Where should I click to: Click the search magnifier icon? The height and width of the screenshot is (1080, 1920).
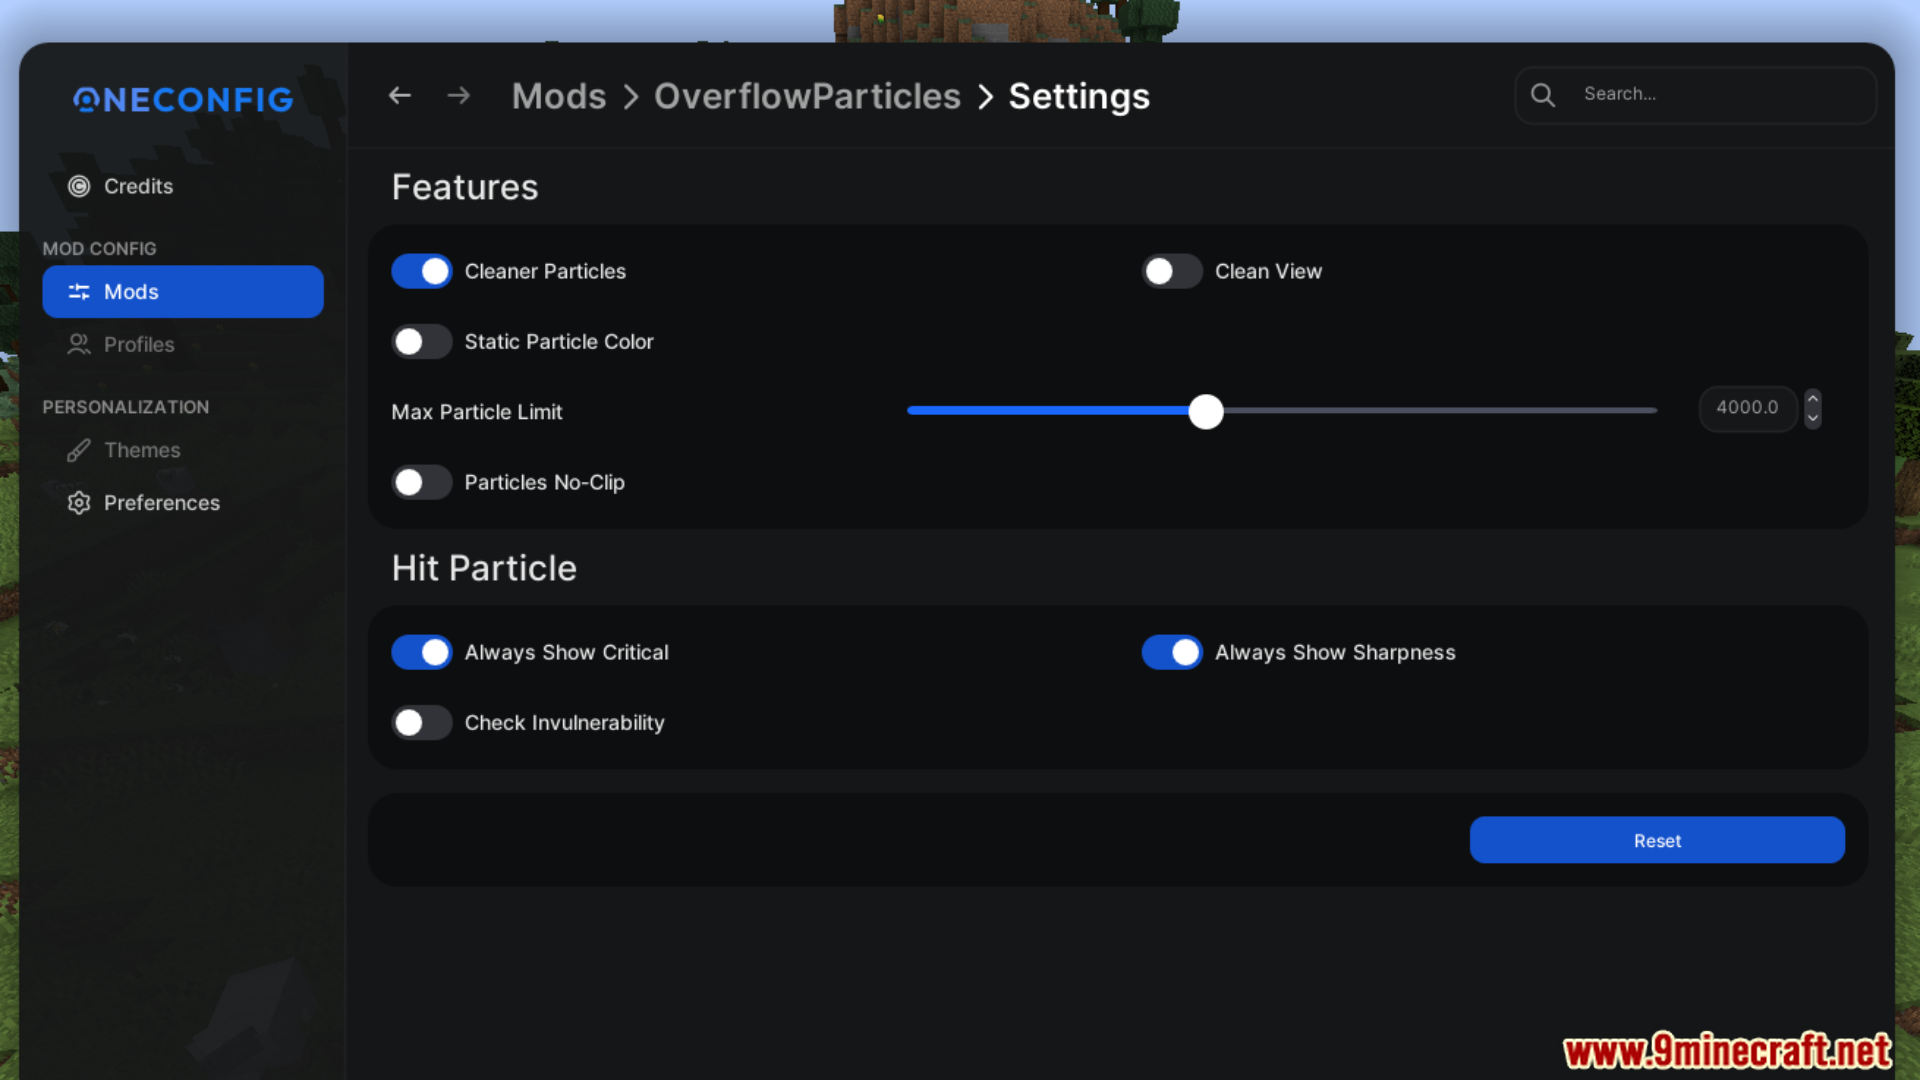click(x=1543, y=95)
